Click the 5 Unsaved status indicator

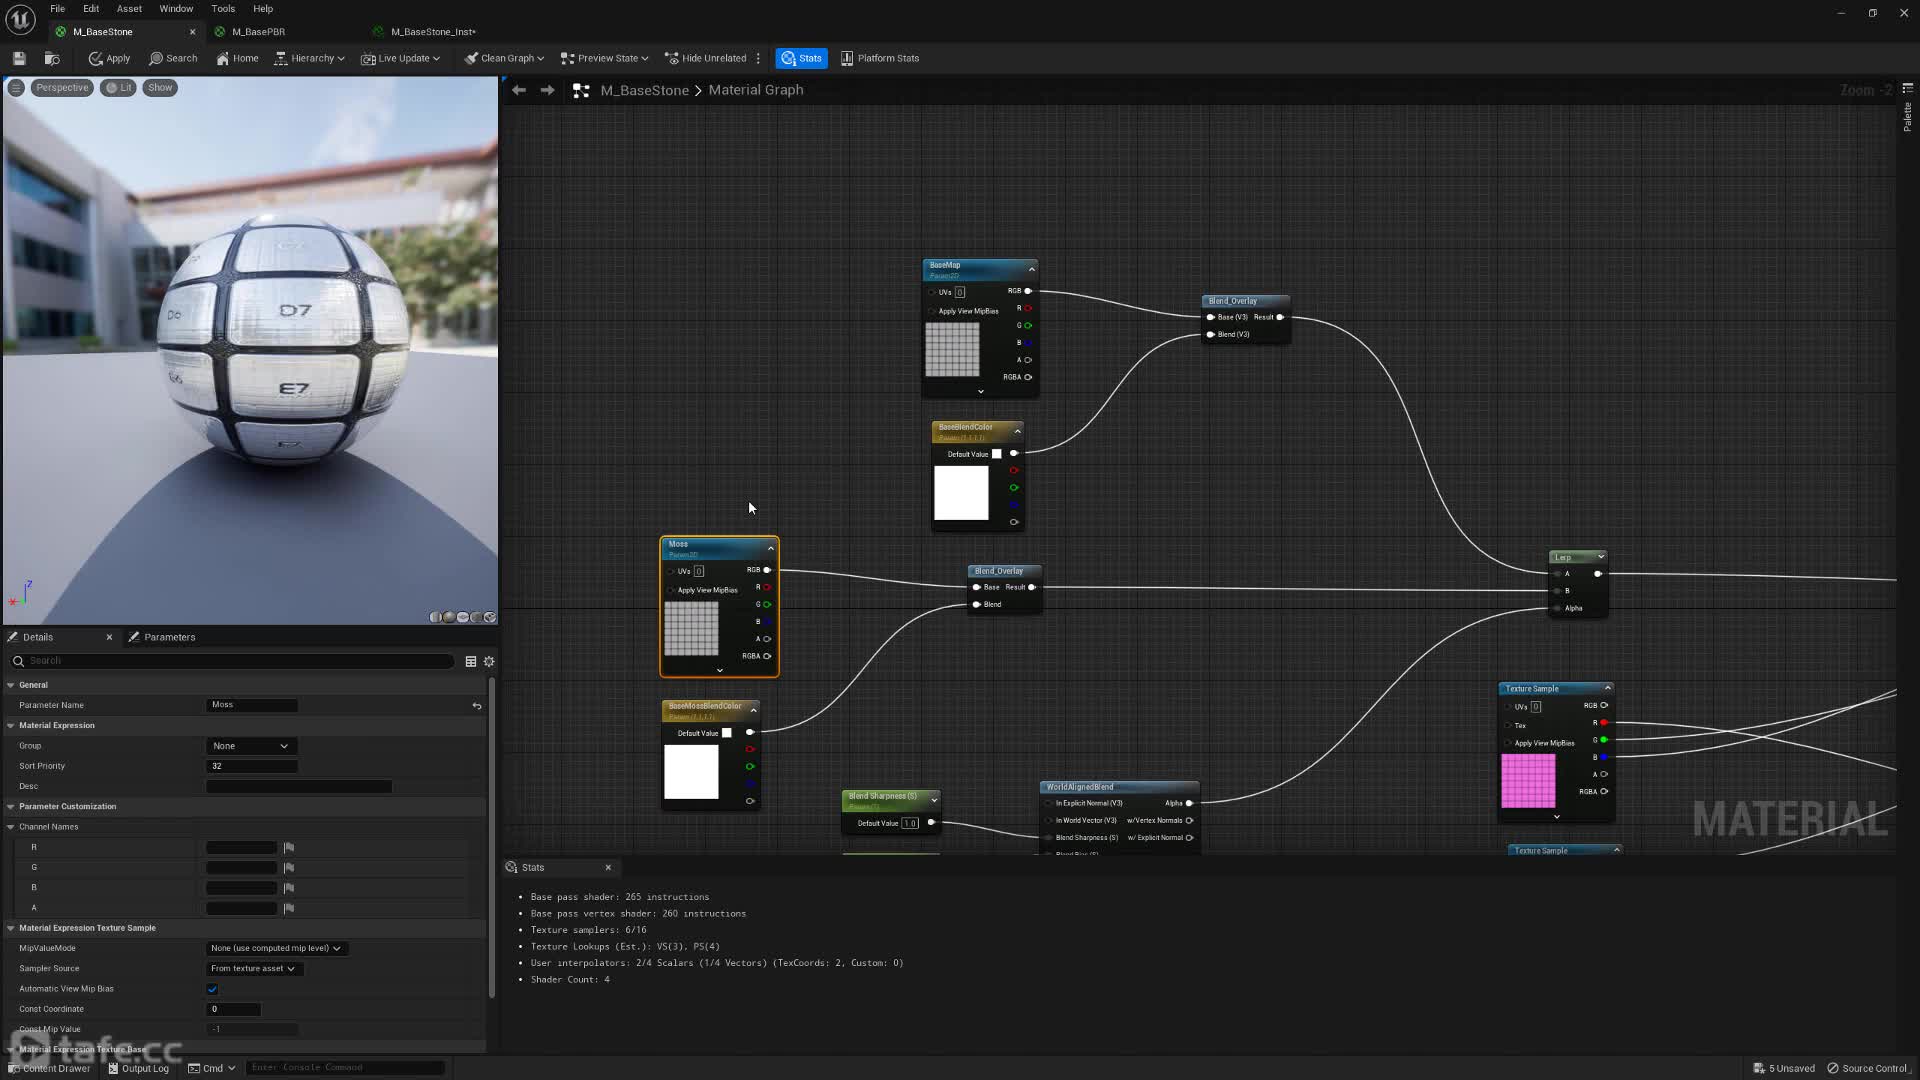pos(1784,1068)
